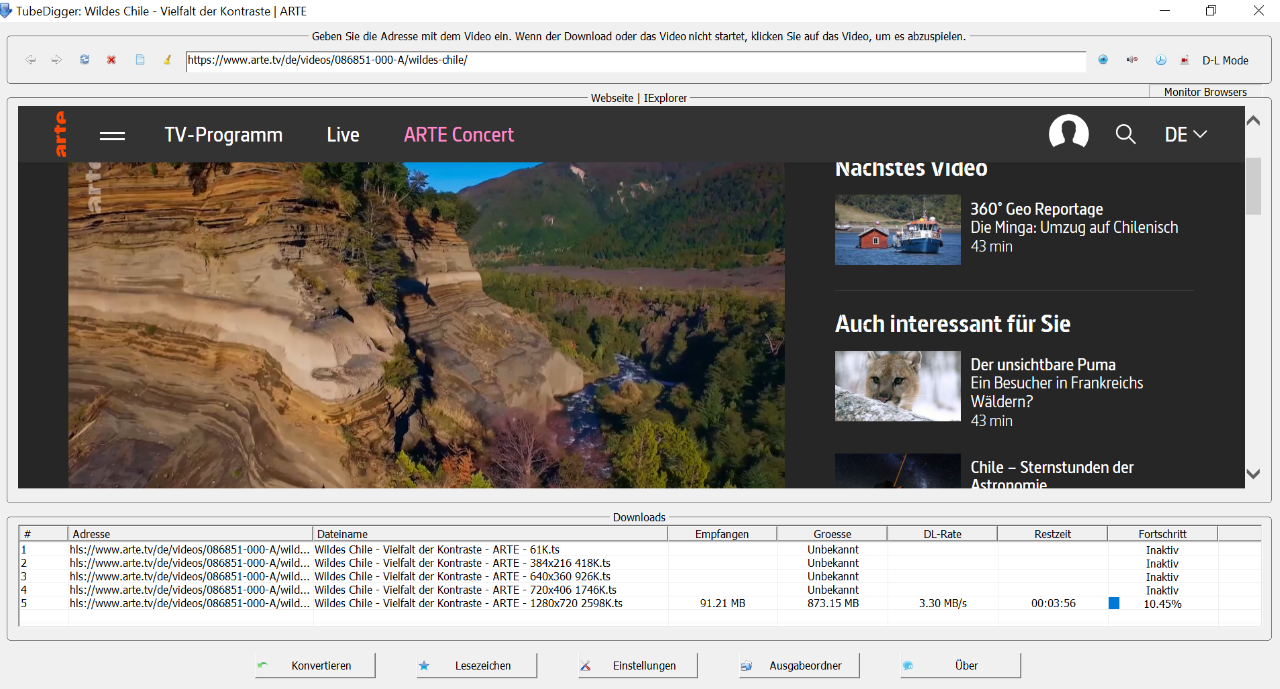Image resolution: width=1280 pixels, height=689 pixels.
Task: Click the blue globe icon beside address bar
Action: coord(1103,60)
